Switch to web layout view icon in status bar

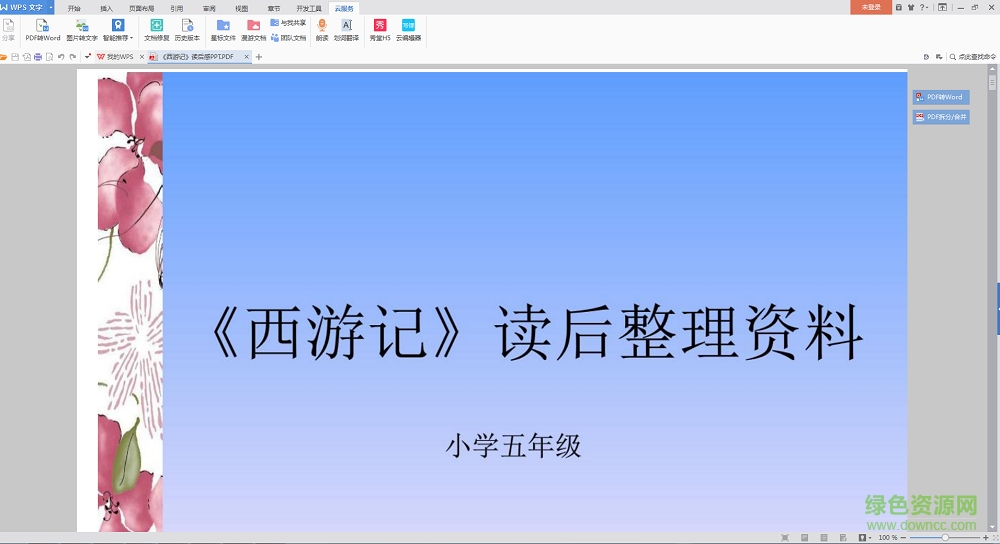click(x=843, y=538)
